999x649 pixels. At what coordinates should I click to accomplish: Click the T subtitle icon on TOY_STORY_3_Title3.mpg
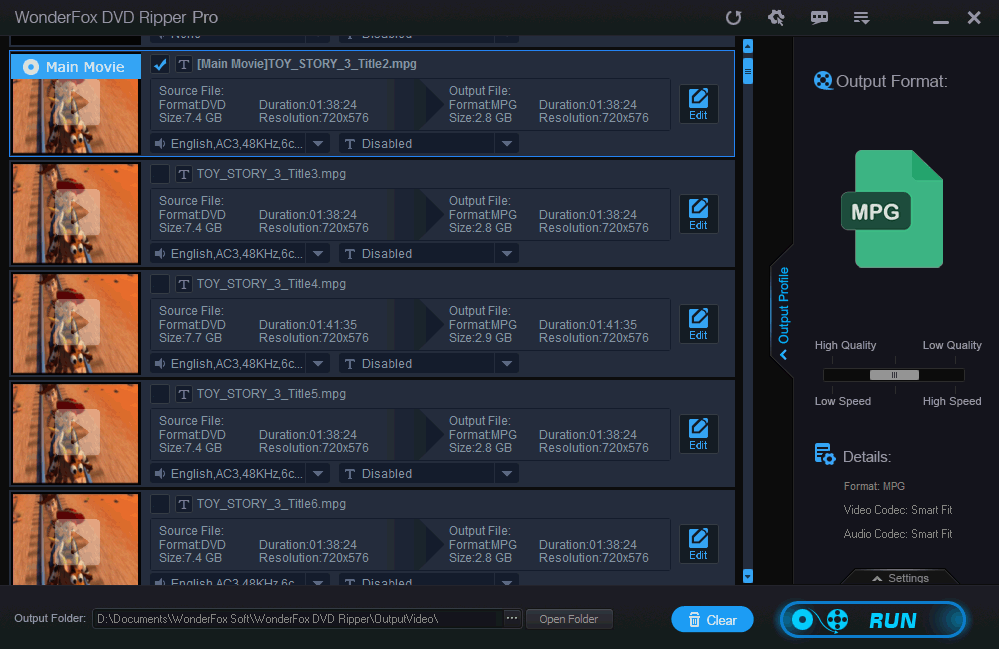coord(183,173)
